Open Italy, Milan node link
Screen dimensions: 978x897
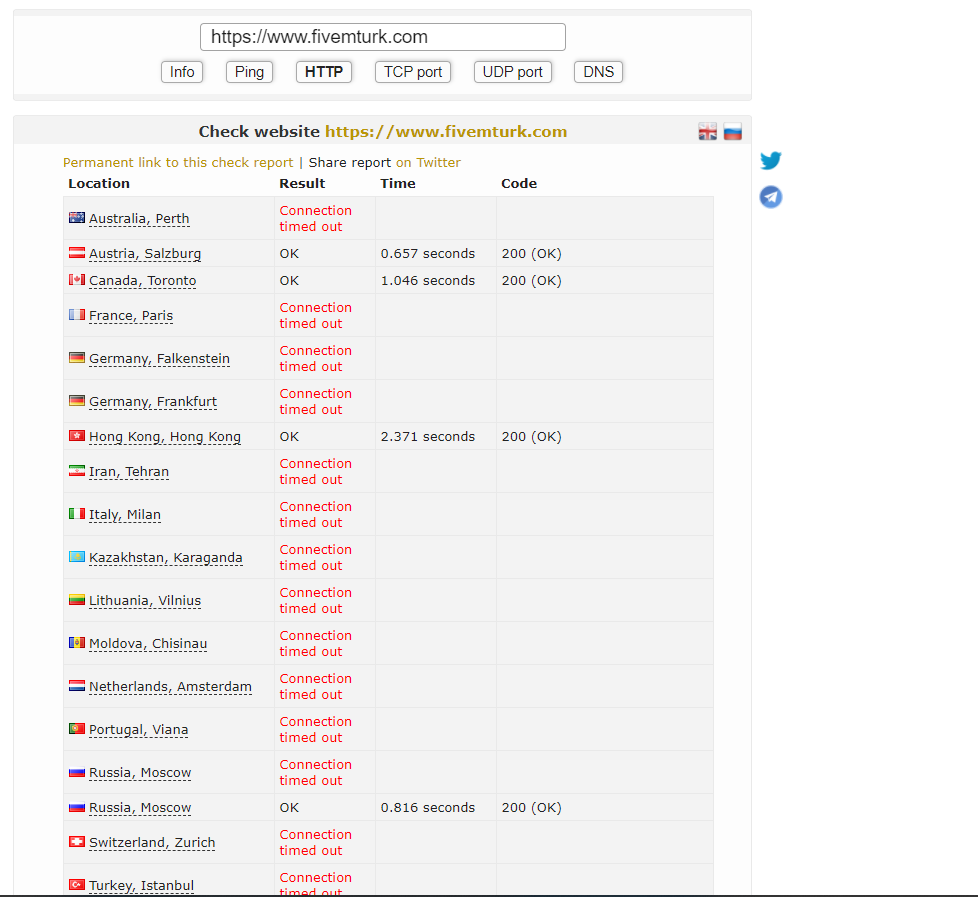click(125, 515)
